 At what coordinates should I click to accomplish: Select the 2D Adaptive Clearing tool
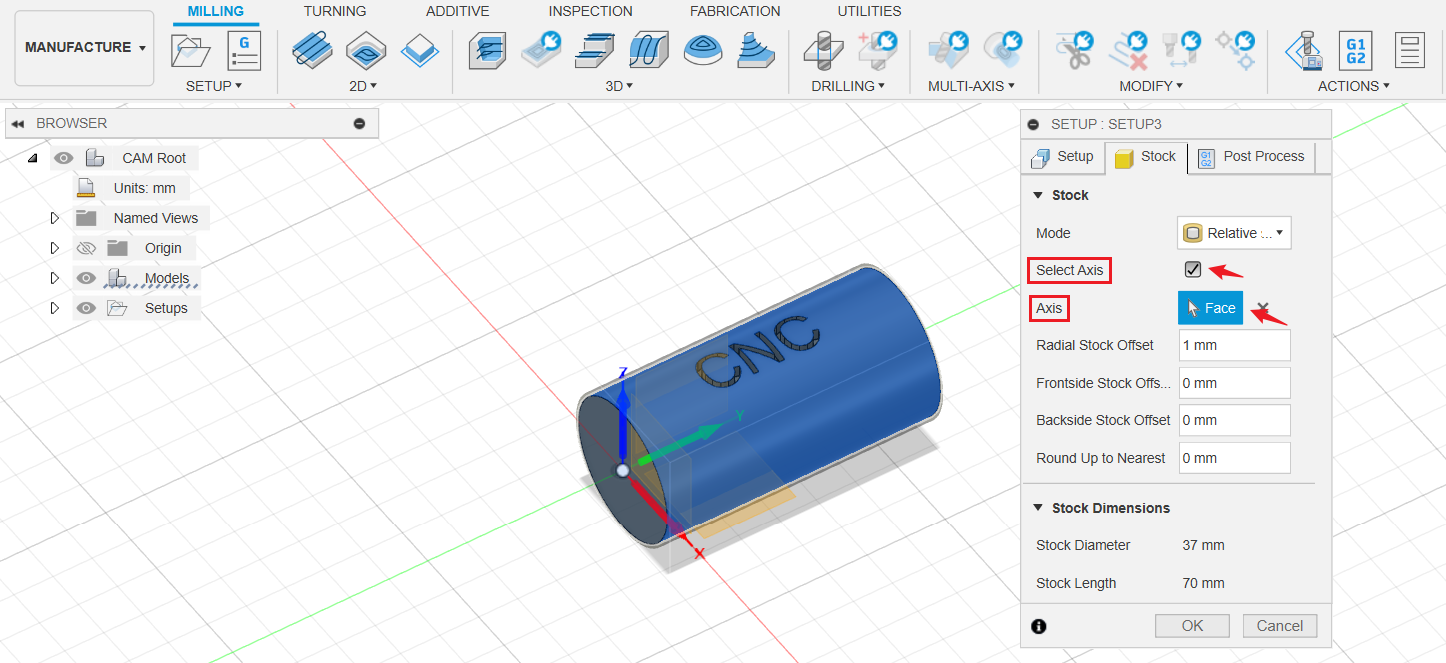click(x=312, y=50)
